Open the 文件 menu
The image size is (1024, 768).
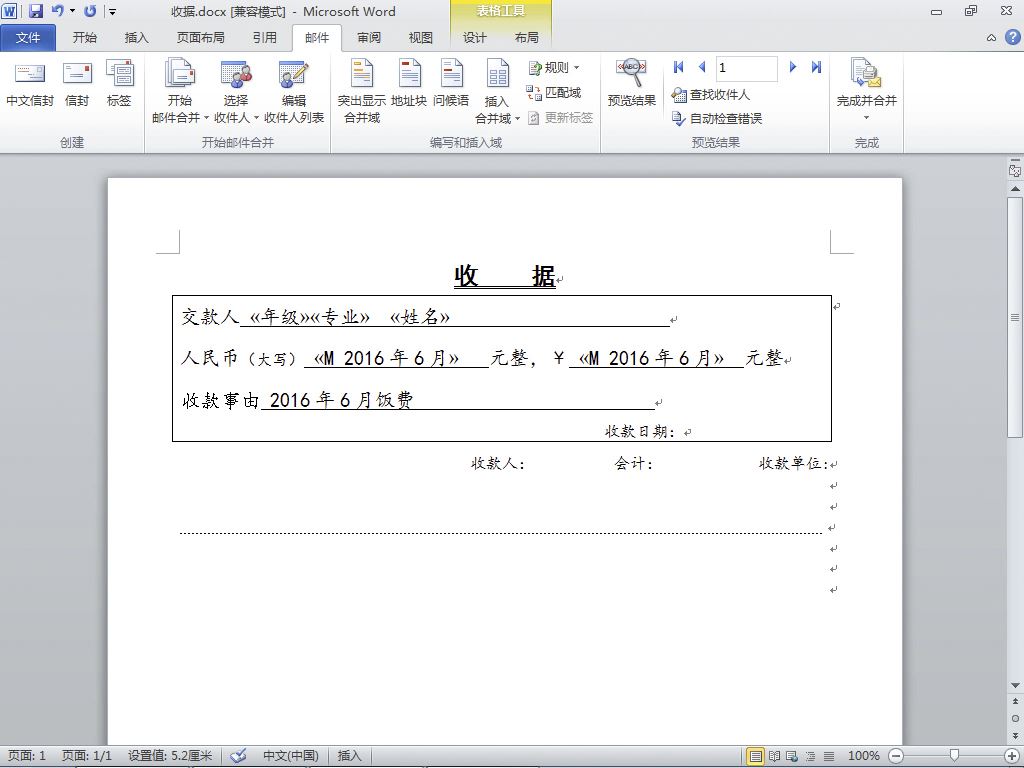point(28,38)
